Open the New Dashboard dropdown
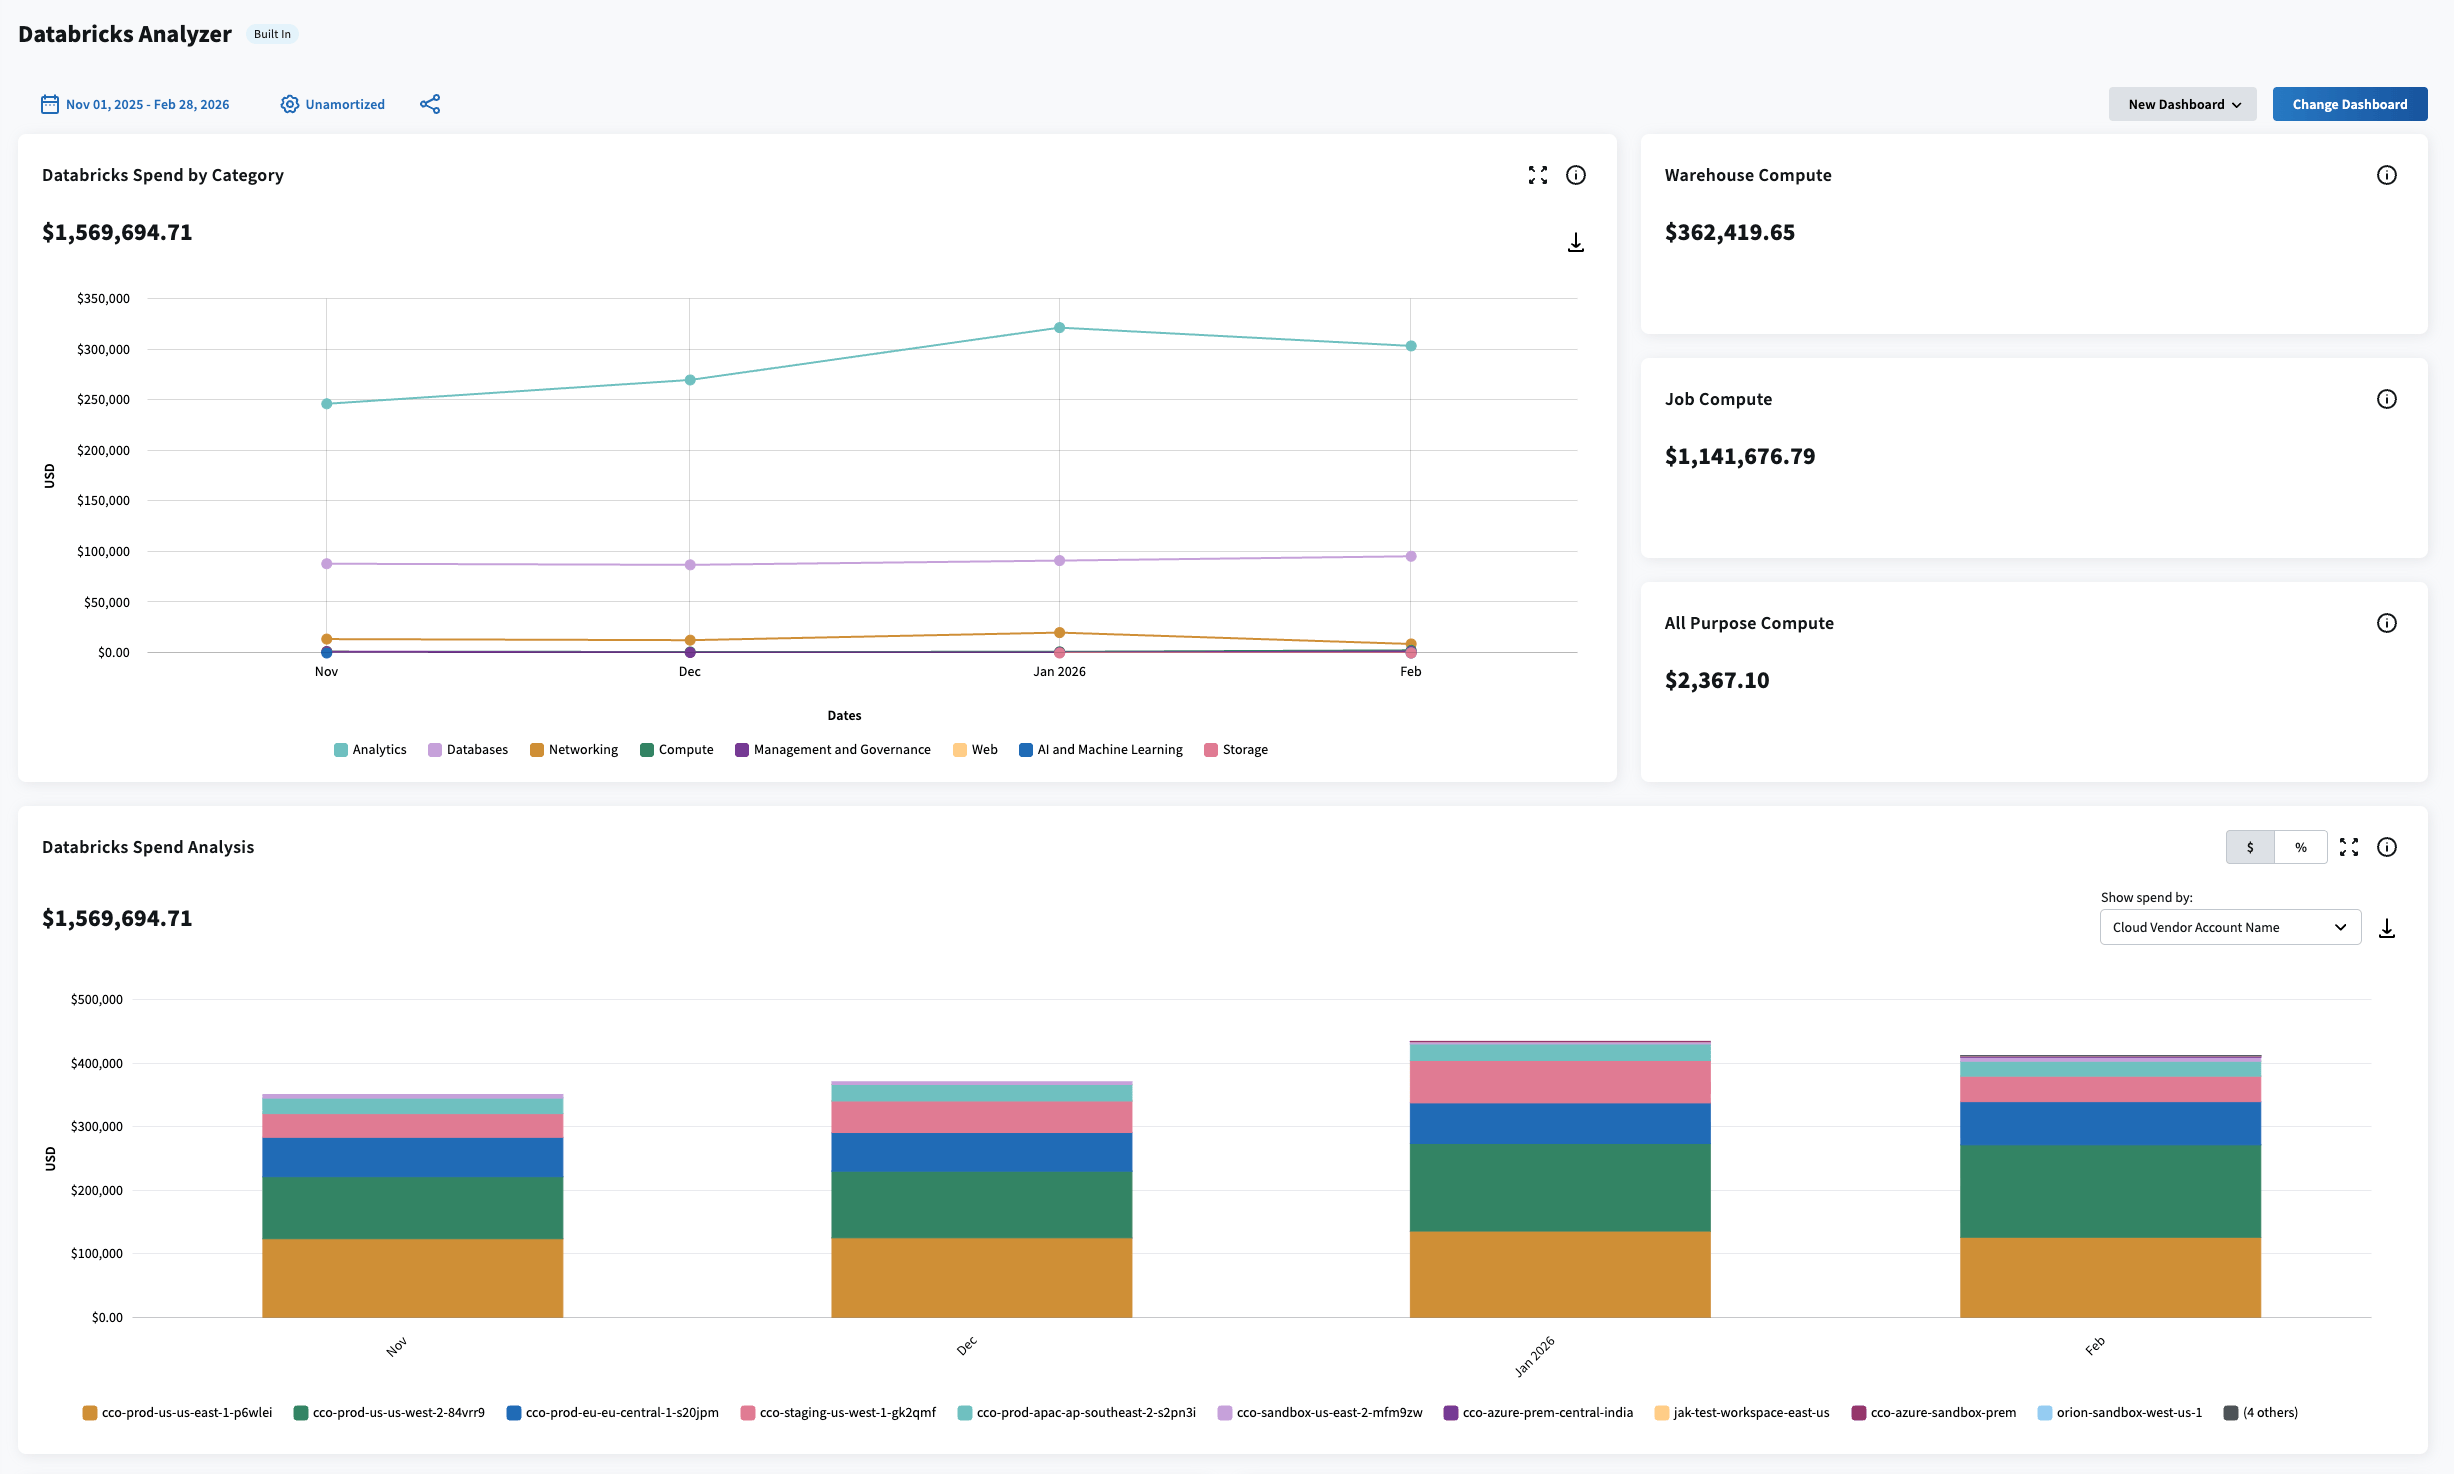This screenshot has width=2454, height=1474. (2183, 104)
